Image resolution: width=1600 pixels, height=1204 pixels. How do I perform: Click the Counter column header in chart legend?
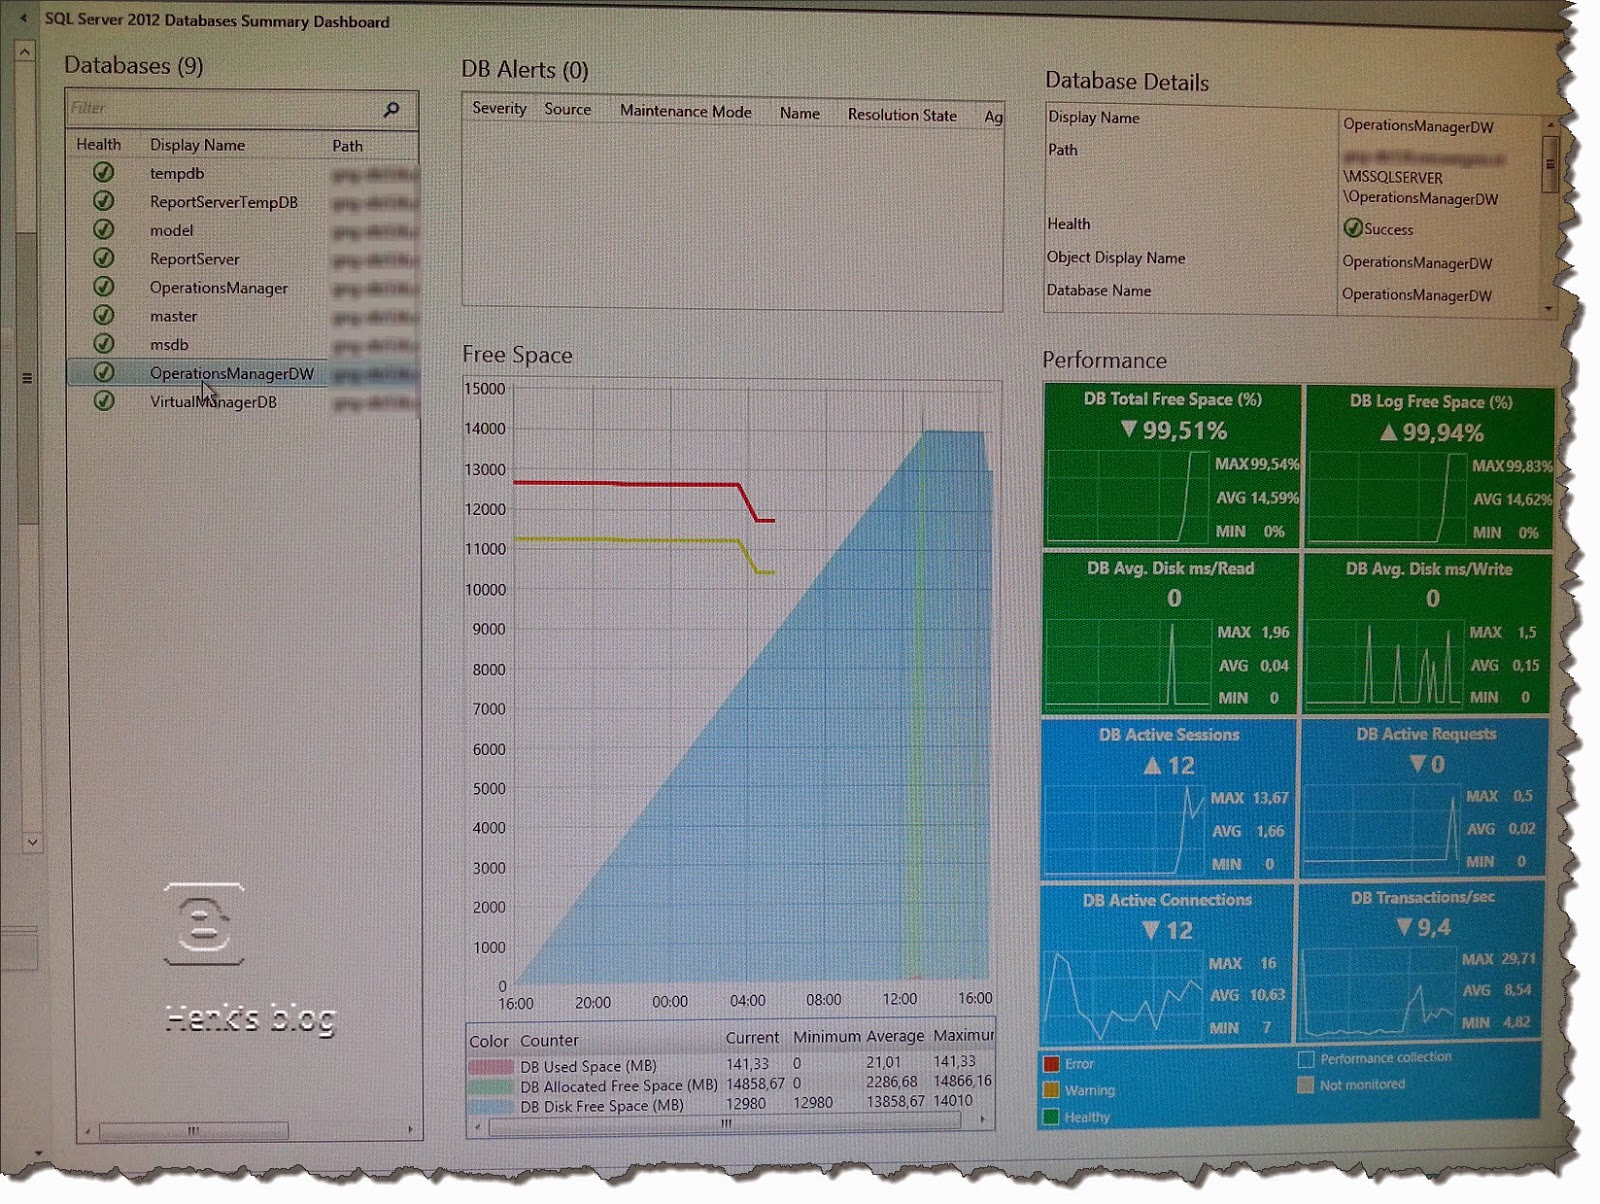549,1040
